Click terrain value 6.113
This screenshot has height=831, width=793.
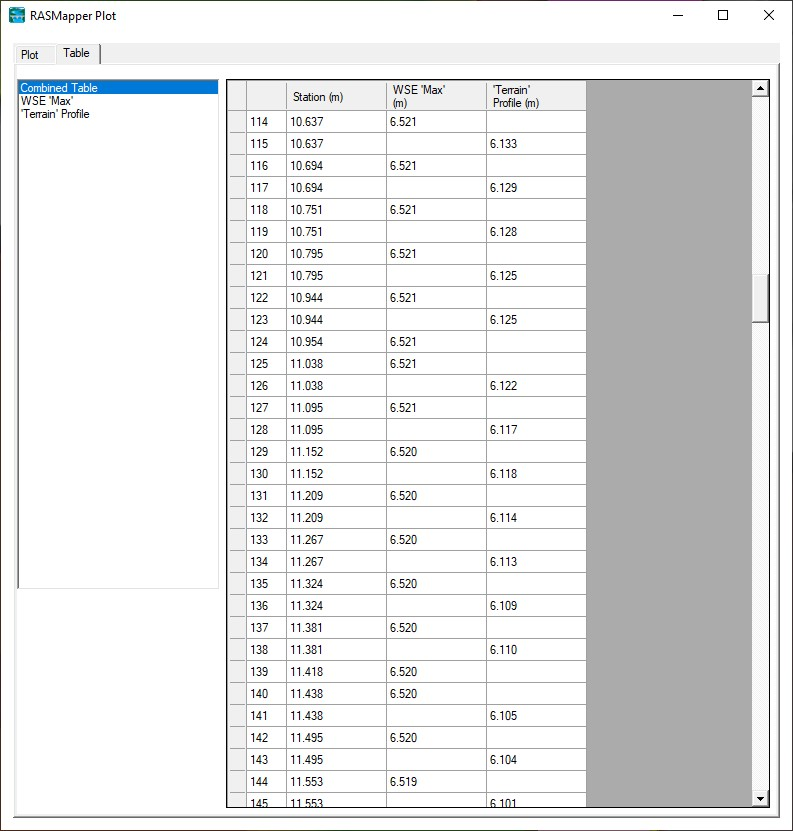pyautogui.click(x=536, y=562)
